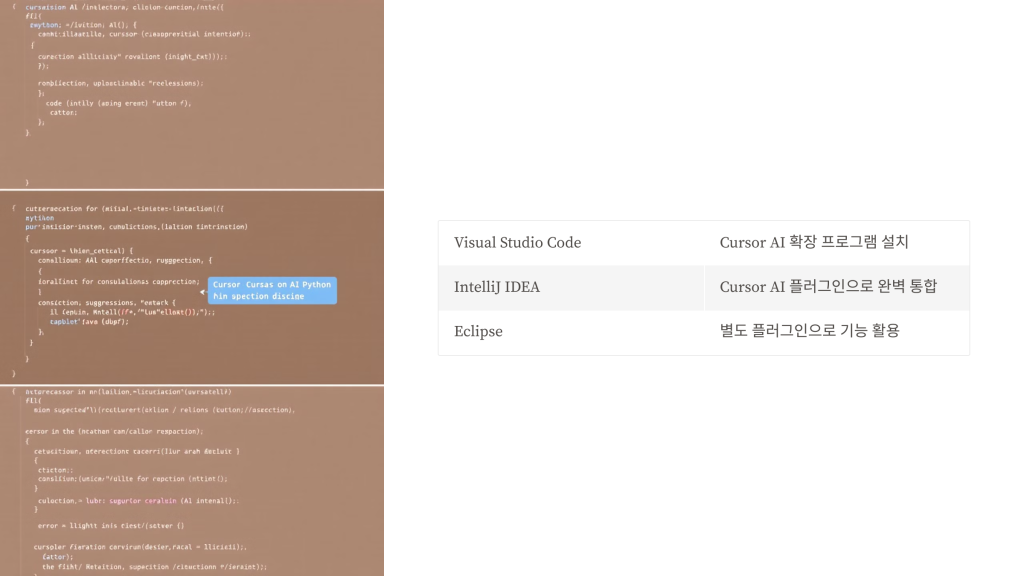The height and width of the screenshot is (576, 1024).
Task: Select the bottom code screenshot panel
Action: (x=192, y=481)
